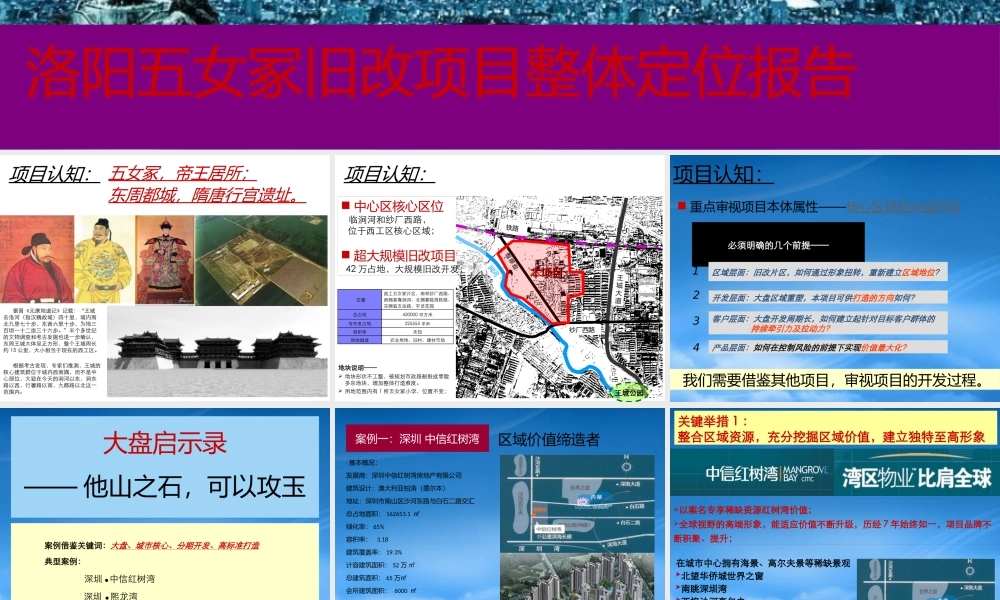Click the emperor portrait in yellow dragon robe

(104, 259)
